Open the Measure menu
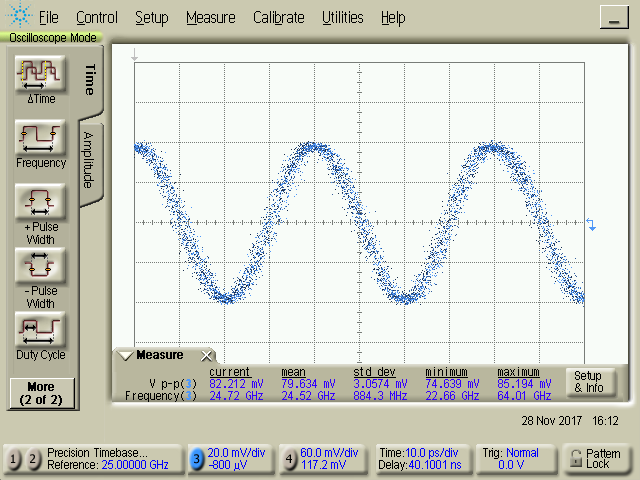This screenshot has height=480, width=640. [210, 17]
